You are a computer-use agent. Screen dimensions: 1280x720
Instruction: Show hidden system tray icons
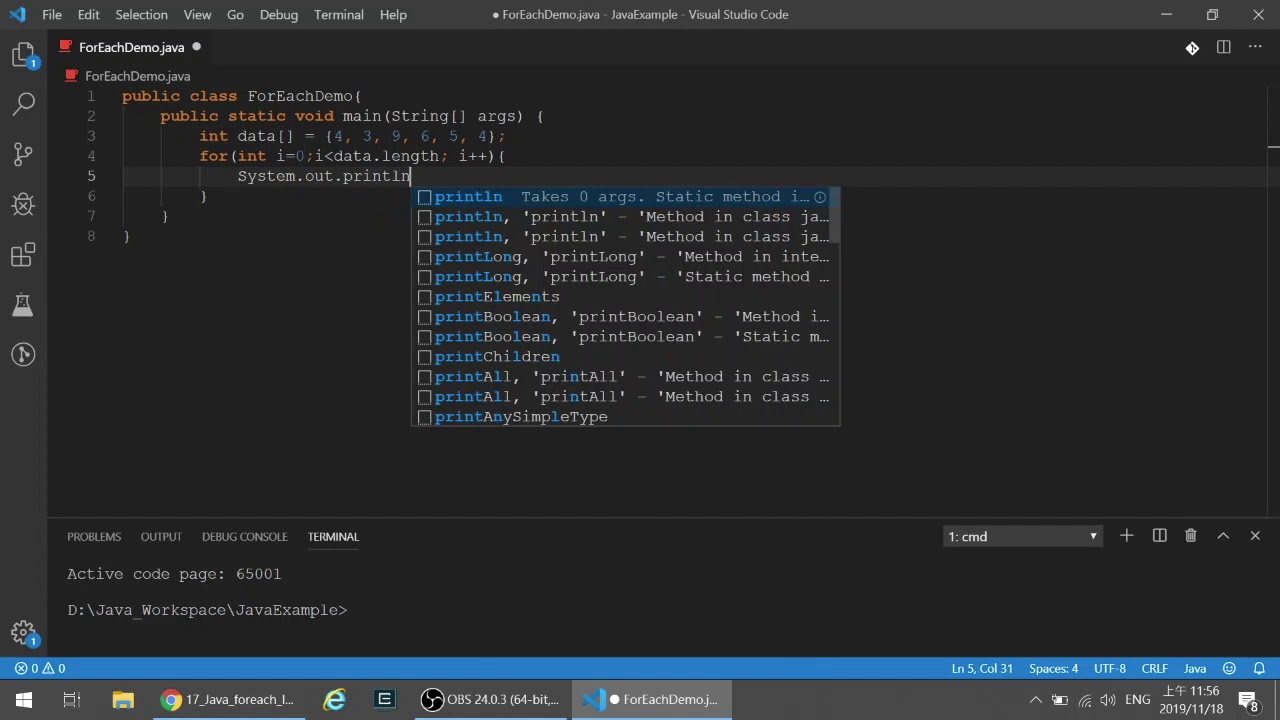[x=1036, y=700]
